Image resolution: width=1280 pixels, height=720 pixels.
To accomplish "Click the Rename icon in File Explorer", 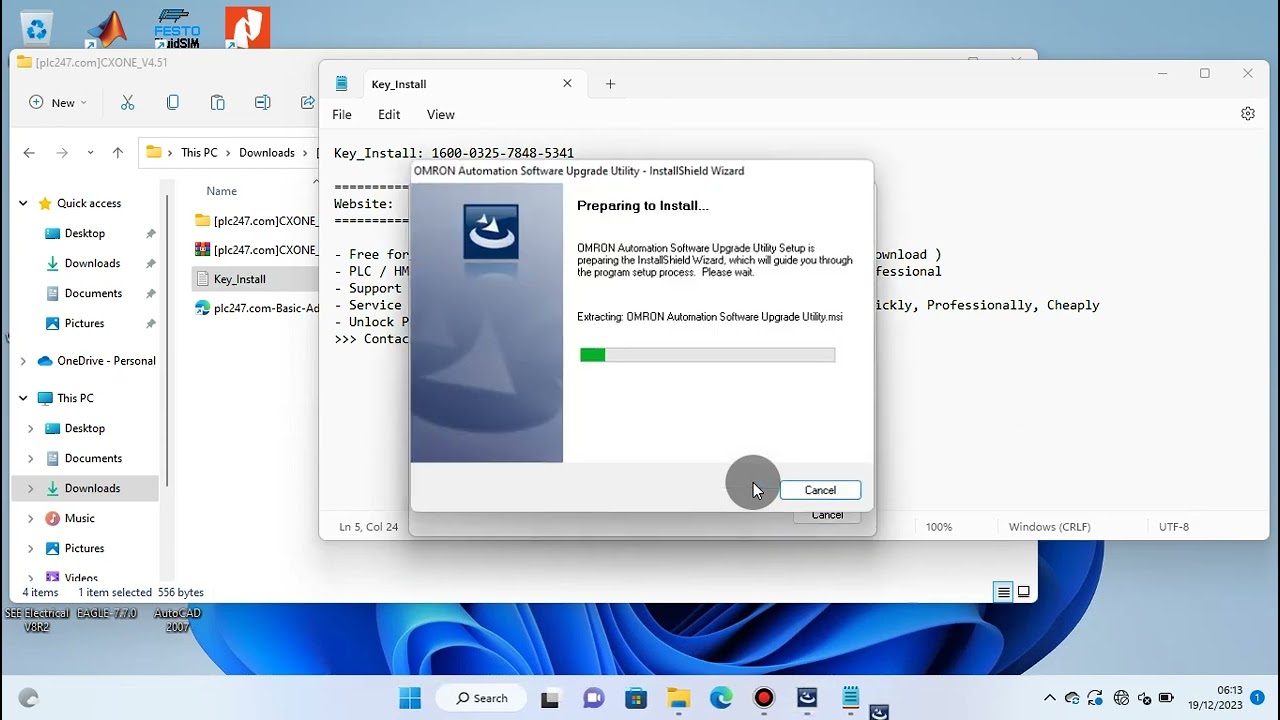I will point(262,103).
